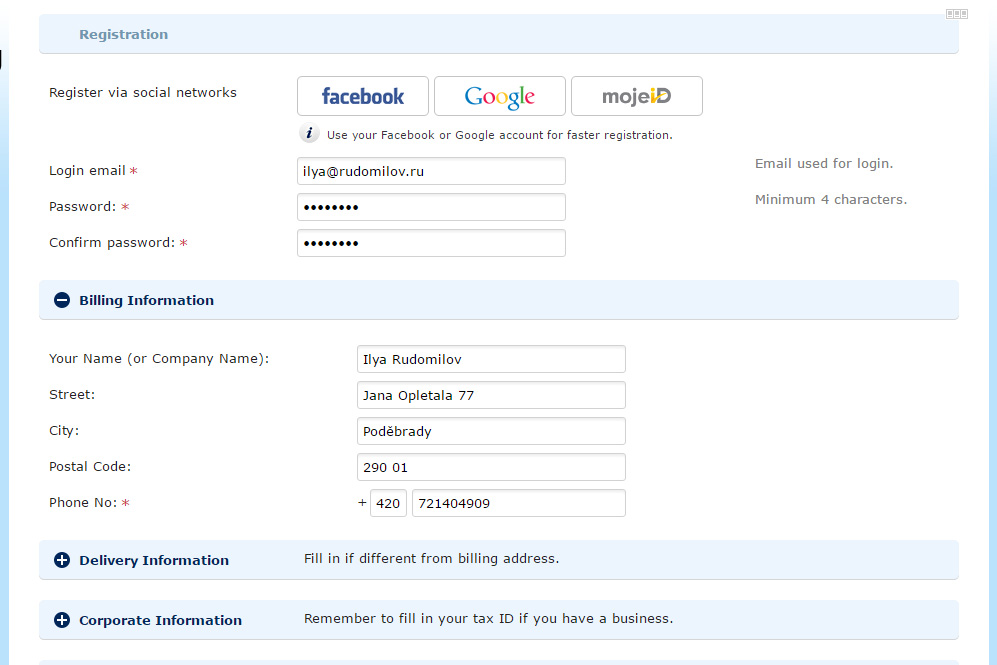Edit the Street address field
Image resolution: width=997 pixels, height=665 pixels.
click(491, 395)
